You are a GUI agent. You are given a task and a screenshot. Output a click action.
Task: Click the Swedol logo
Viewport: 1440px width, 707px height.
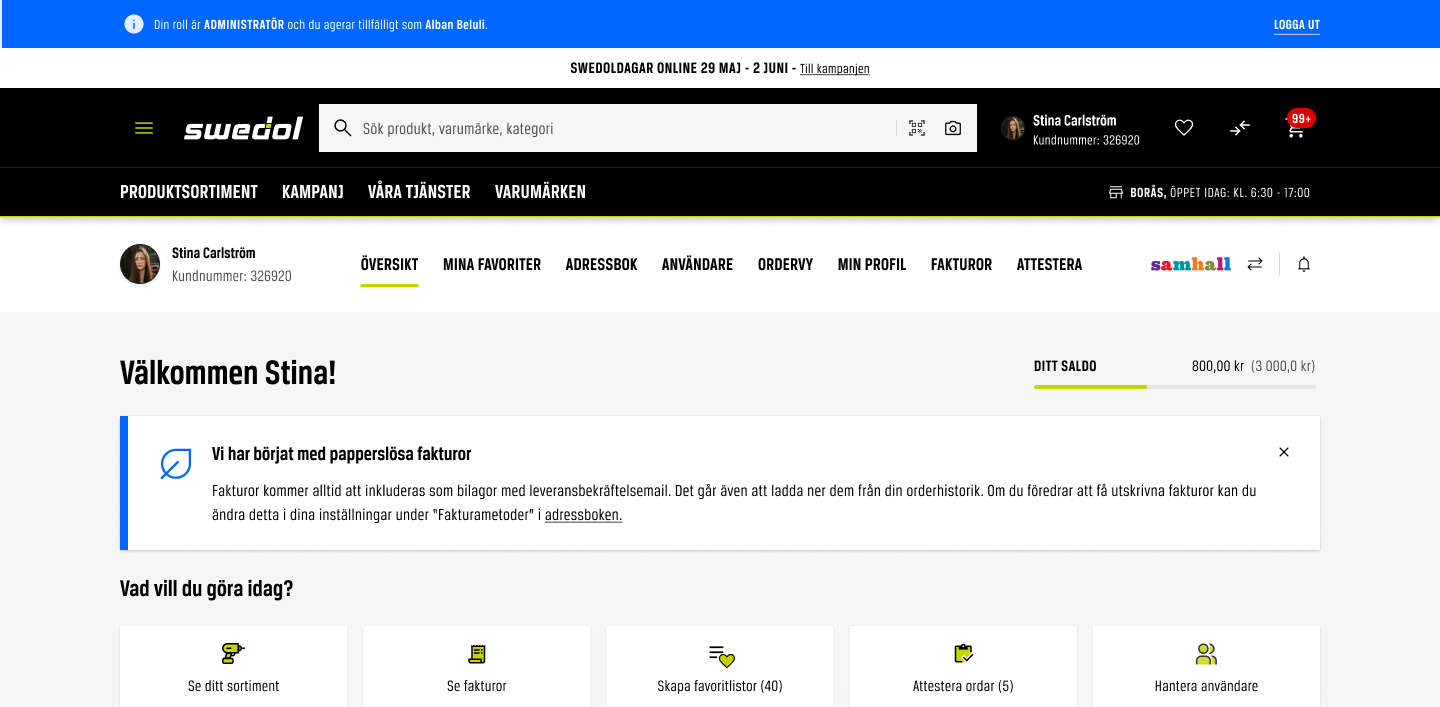[243, 128]
